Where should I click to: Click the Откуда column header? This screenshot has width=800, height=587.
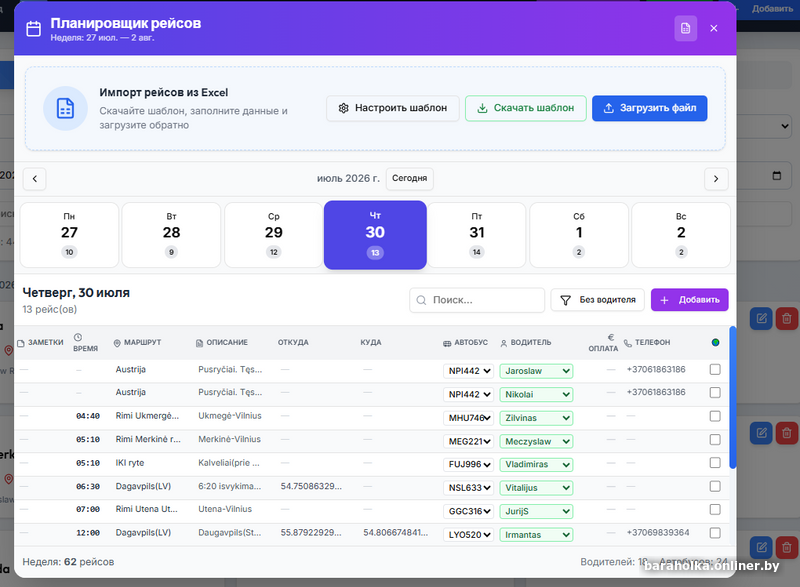[293, 343]
